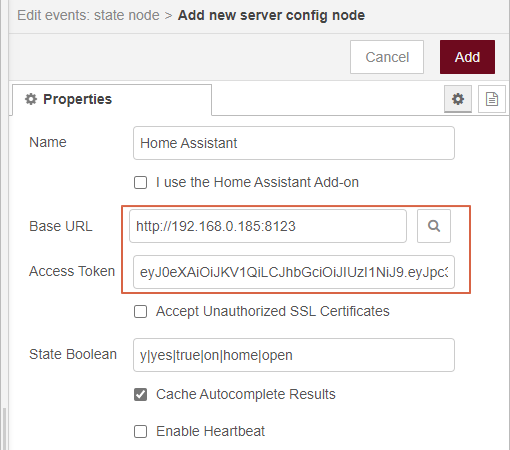Click into the Access Token field
This screenshot has width=510, height=450.
pyautogui.click(x=294, y=272)
